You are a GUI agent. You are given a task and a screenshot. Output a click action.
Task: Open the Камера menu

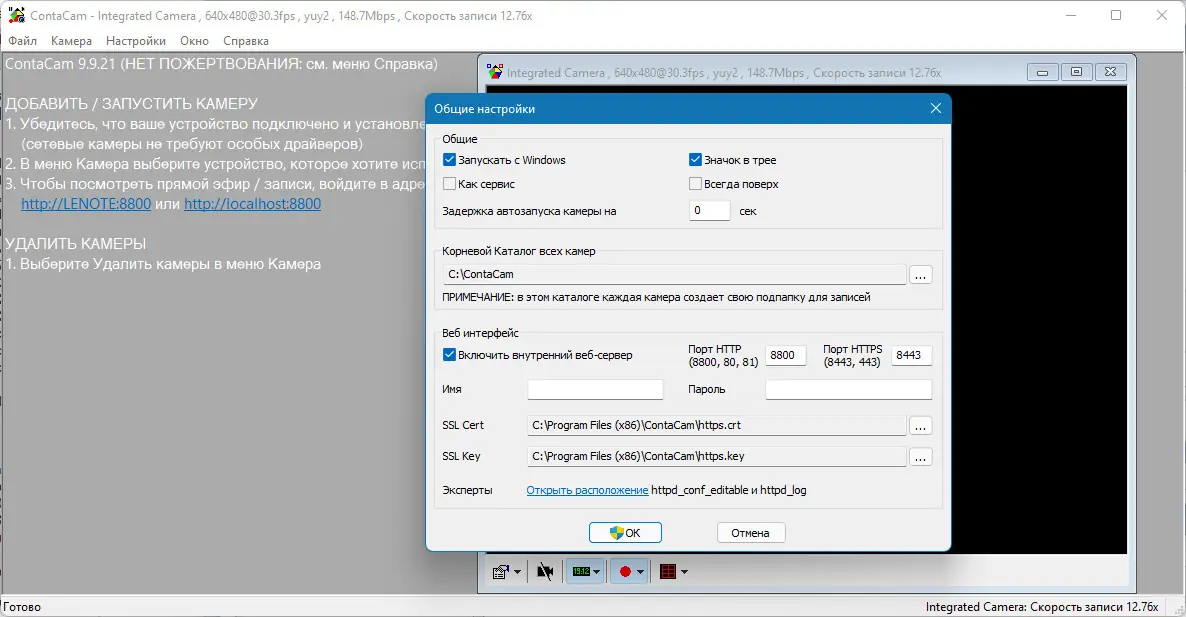pos(71,41)
